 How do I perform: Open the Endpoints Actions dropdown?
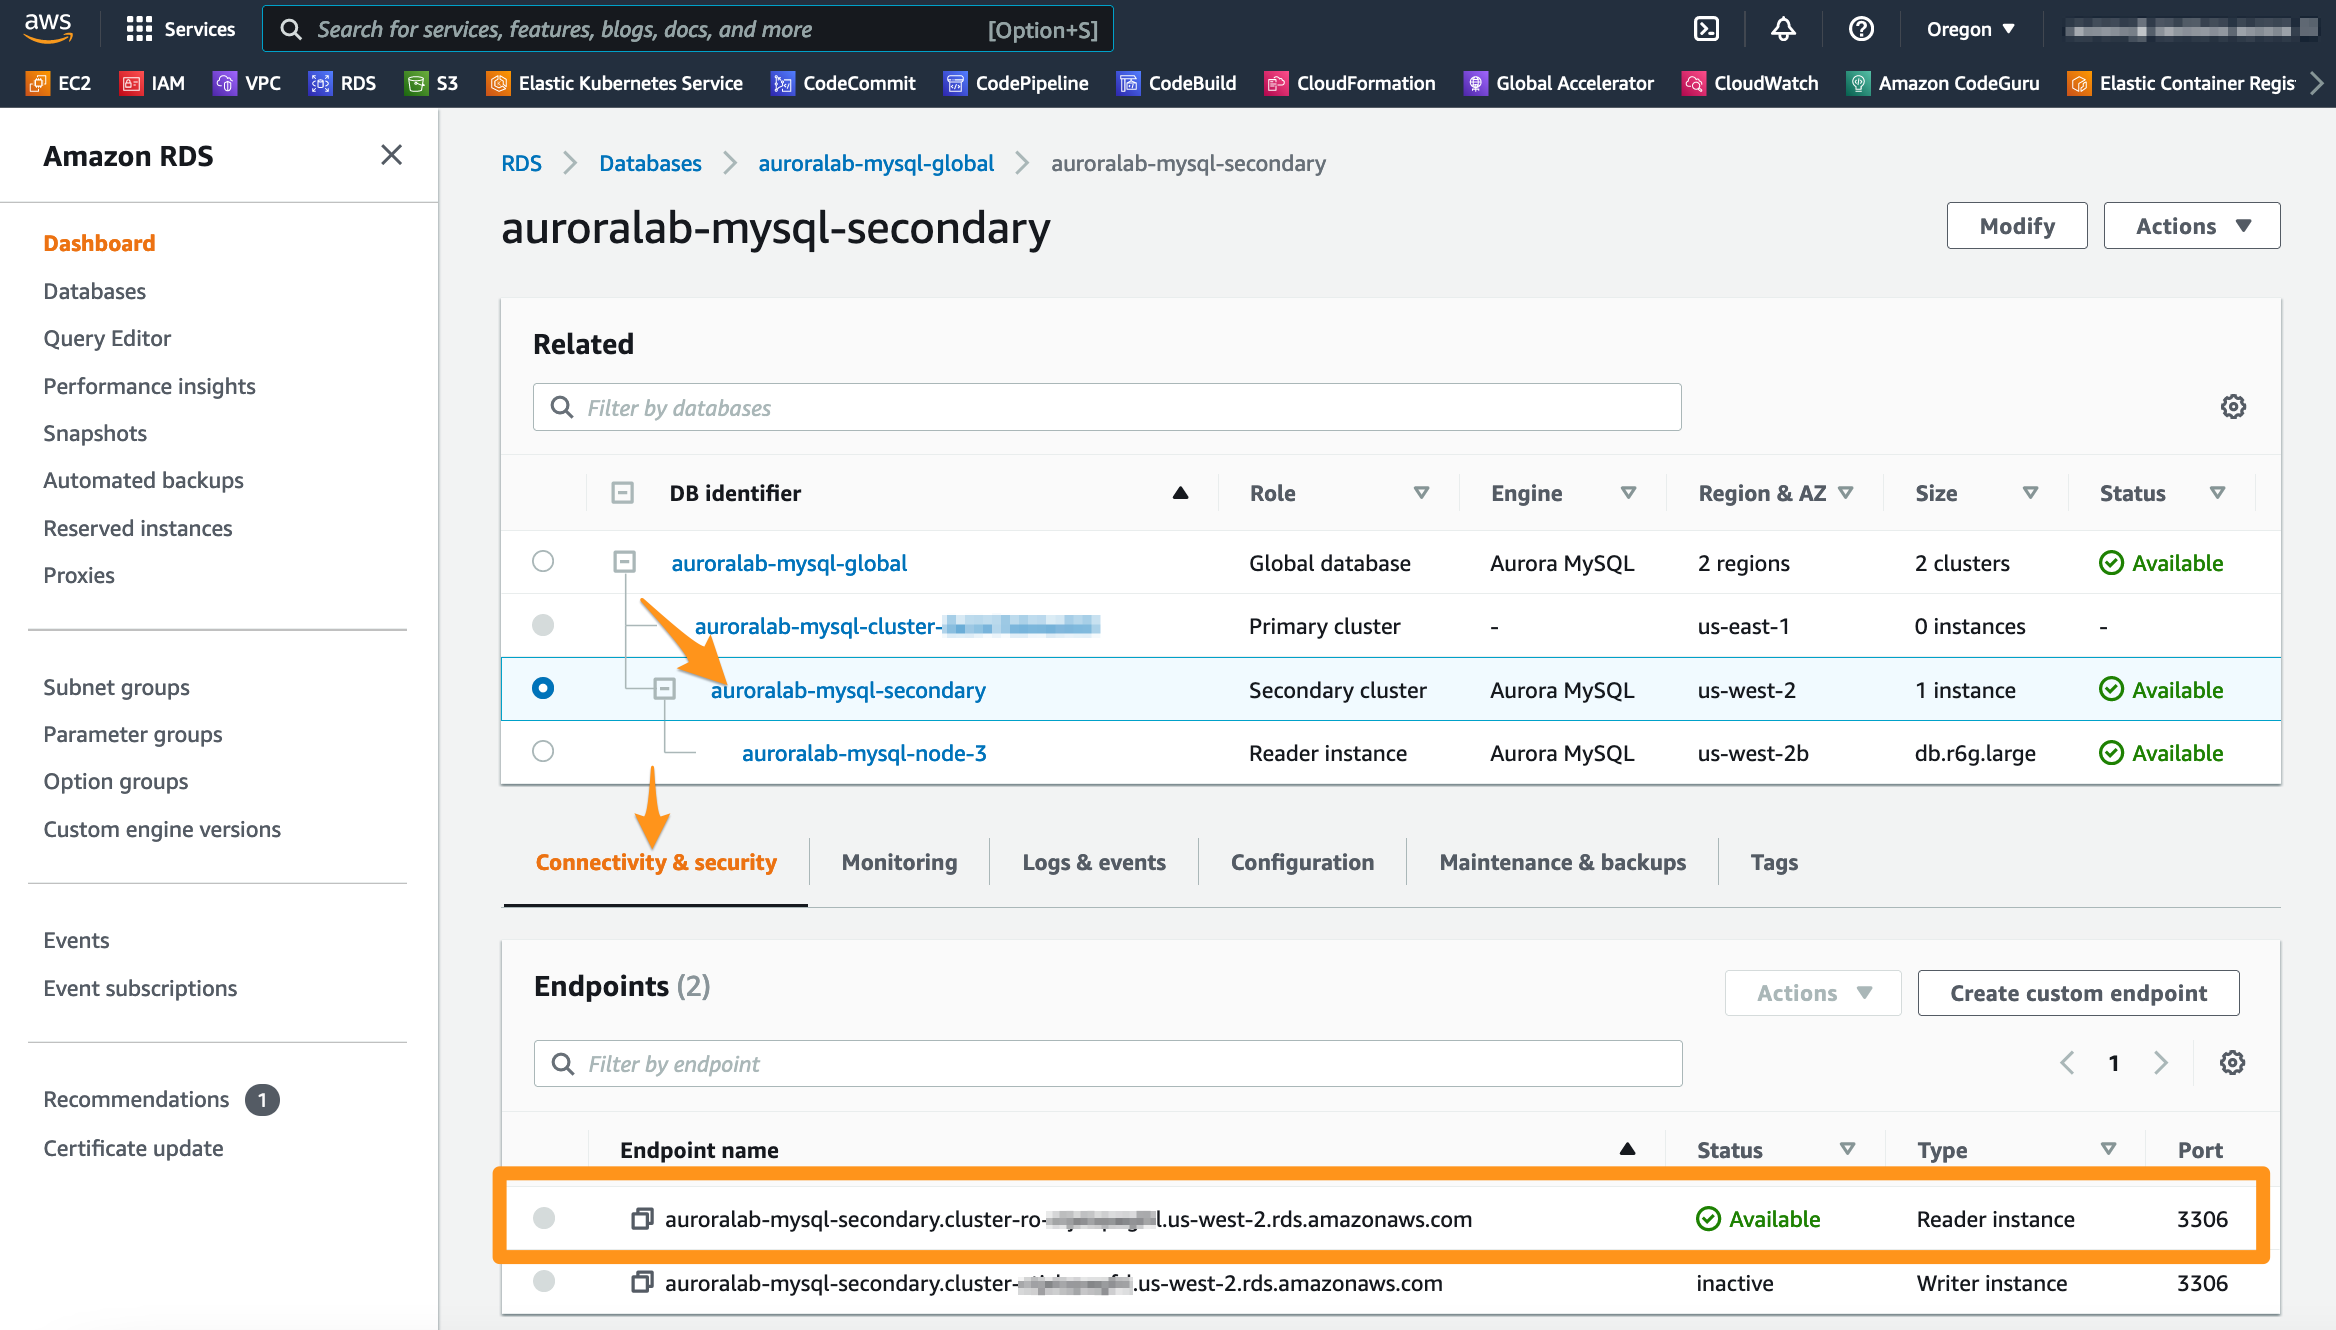point(1812,993)
